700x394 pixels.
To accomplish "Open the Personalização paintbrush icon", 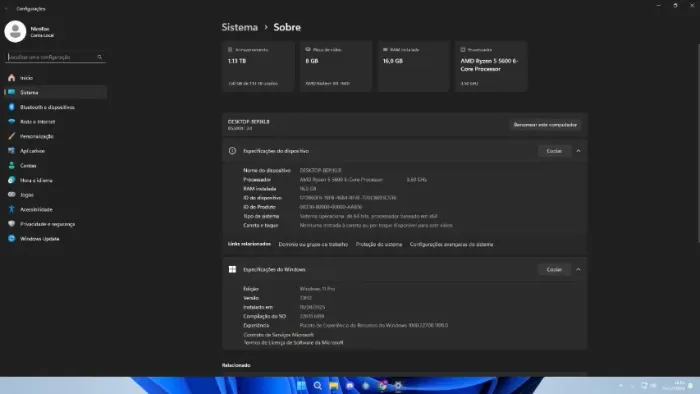I will (12, 136).
